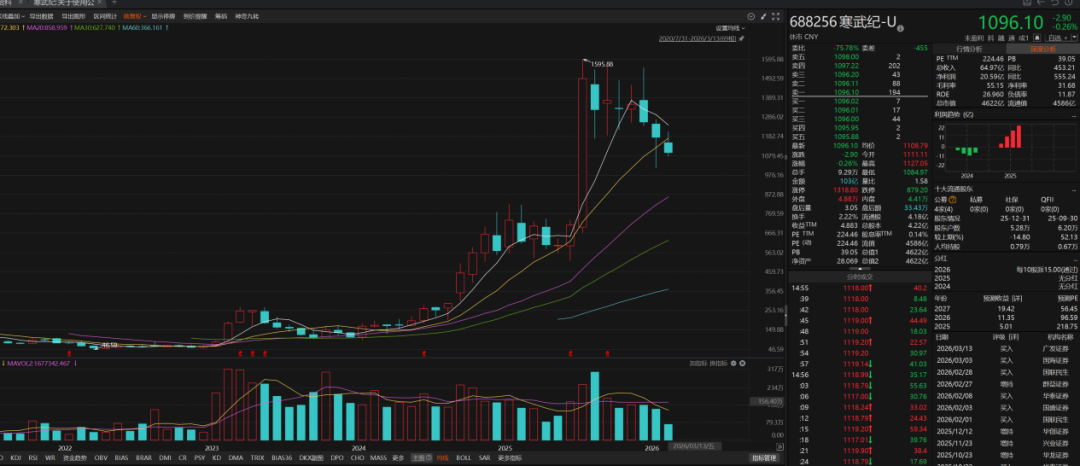
Task: Select the TRIX indicator tab
Action: pos(258,458)
